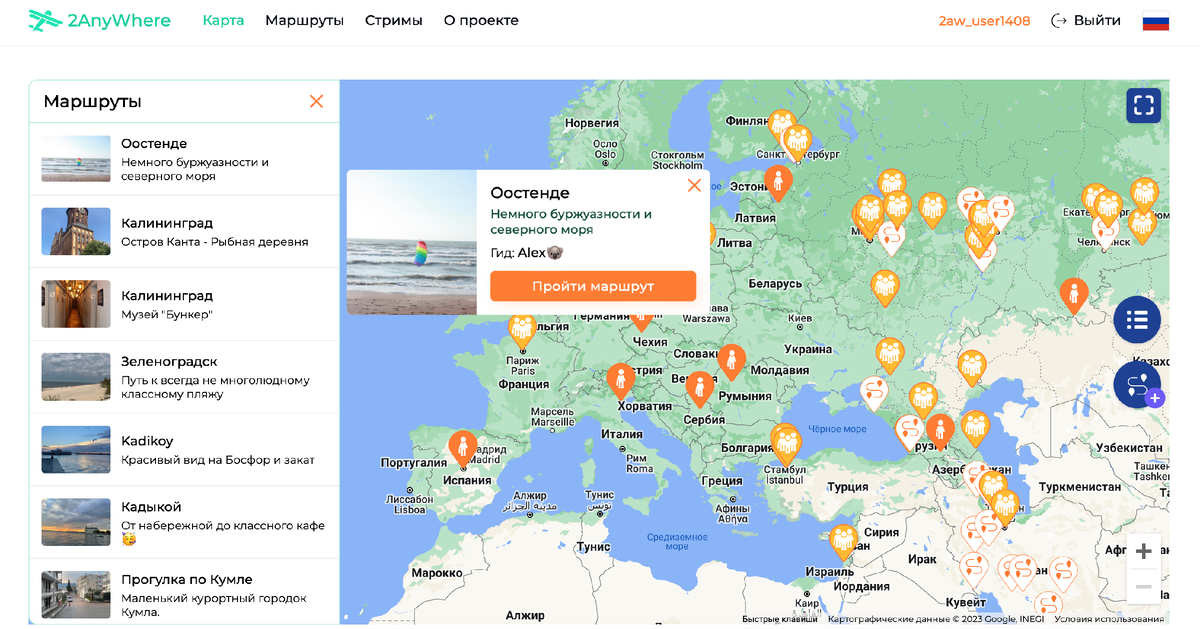Screen dimensions: 1200x629
Task: Click the group marker near Санкт-Петербург
Action: click(797, 142)
